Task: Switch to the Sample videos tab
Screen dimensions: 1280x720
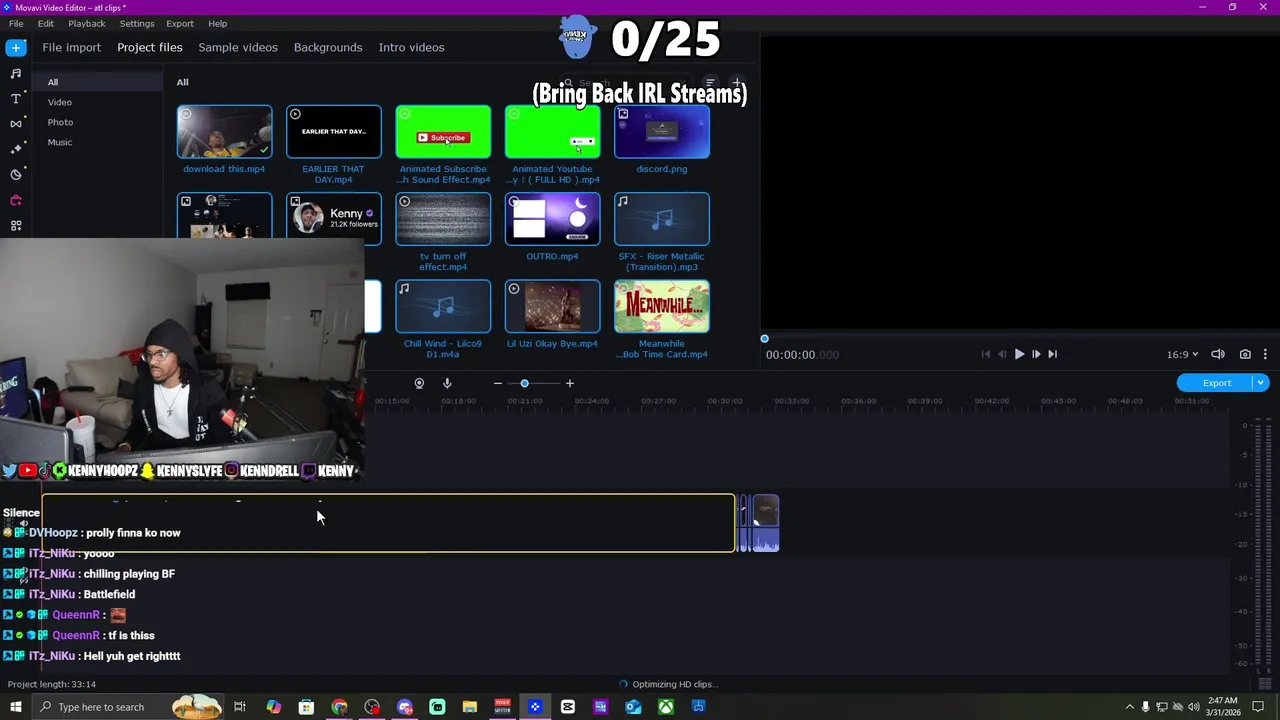Action: [x=238, y=47]
